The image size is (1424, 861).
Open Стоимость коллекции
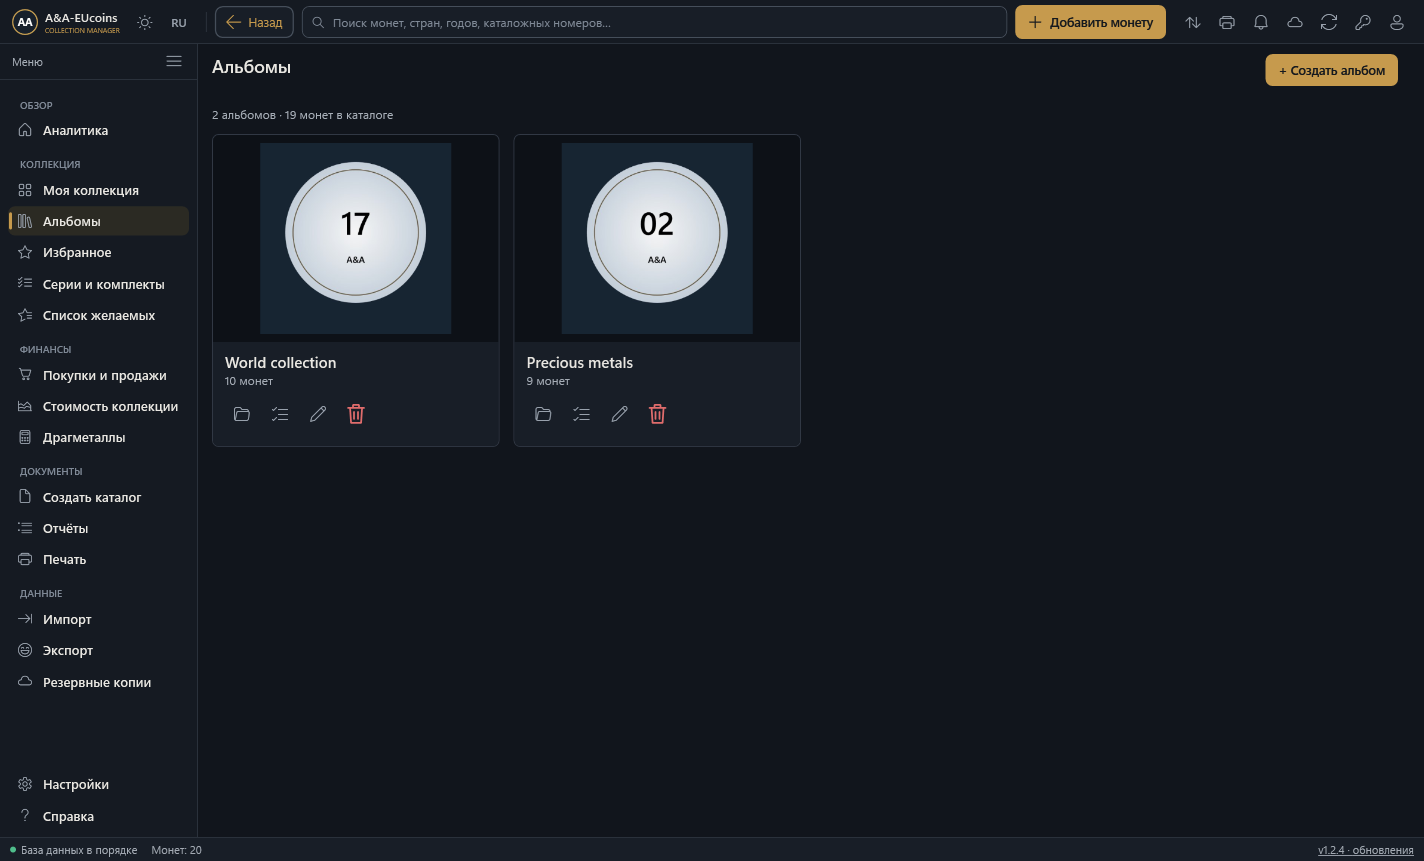click(99, 406)
